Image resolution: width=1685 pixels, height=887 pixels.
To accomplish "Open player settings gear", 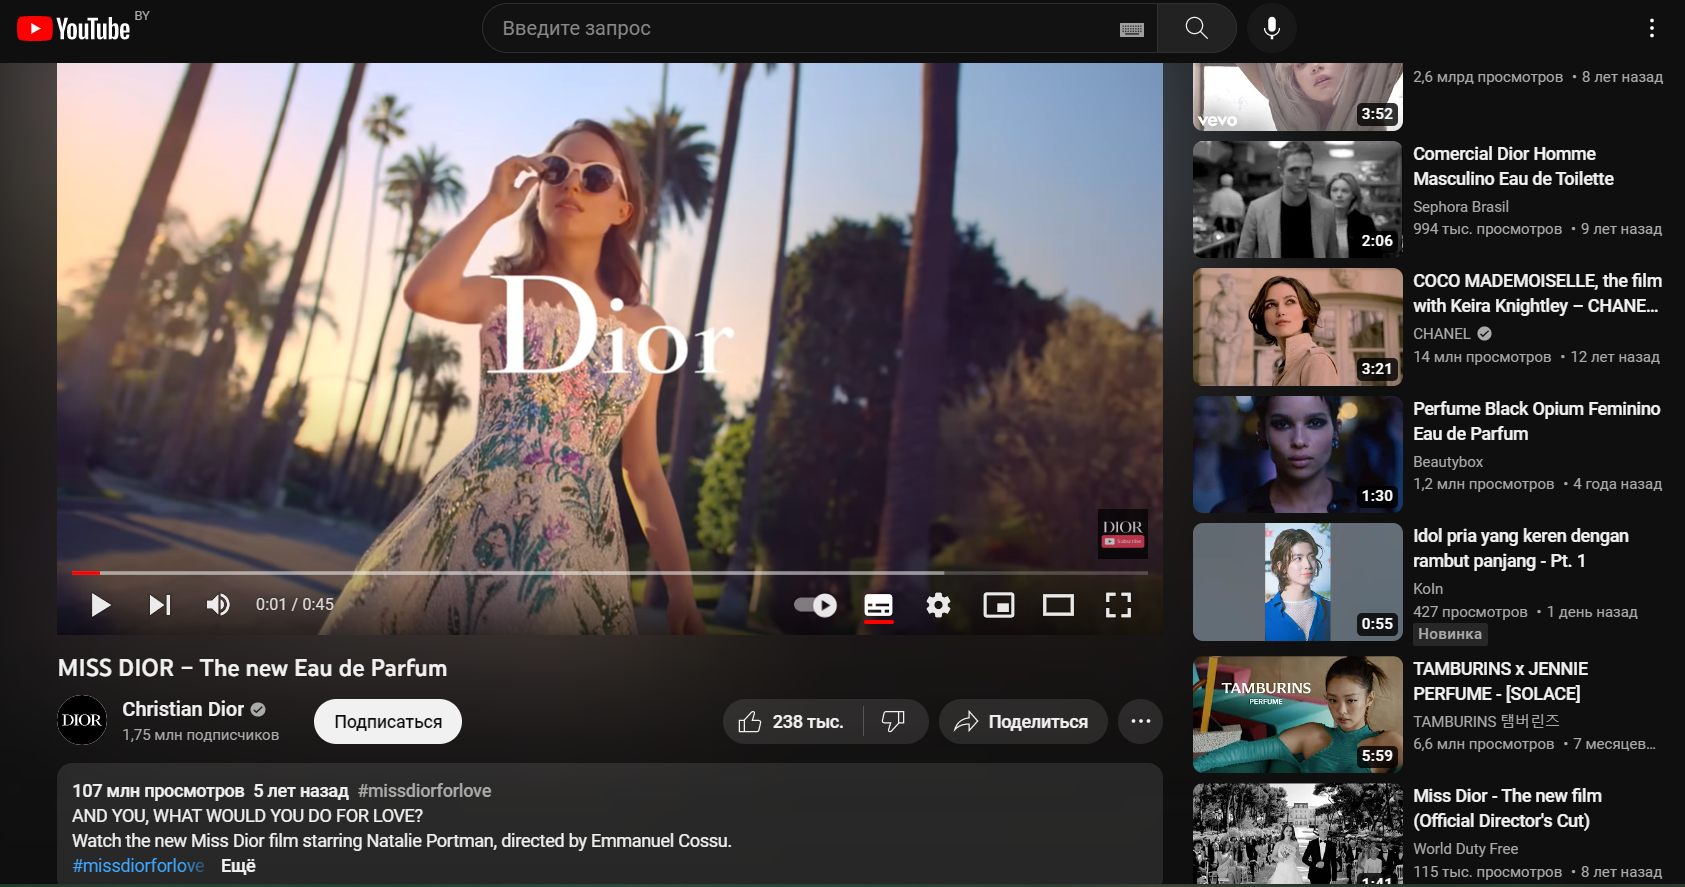I will (x=938, y=605).
